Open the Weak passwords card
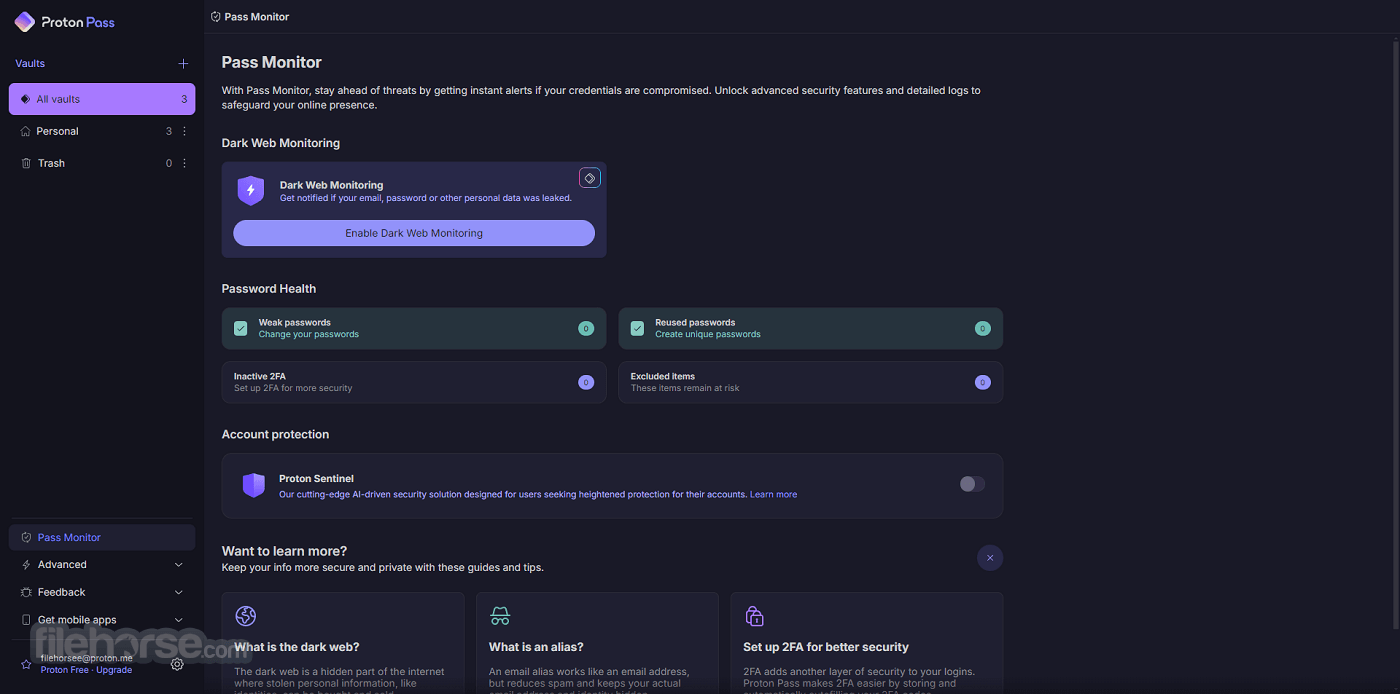This screenshot has height=694, width=1400. [414, 328]
